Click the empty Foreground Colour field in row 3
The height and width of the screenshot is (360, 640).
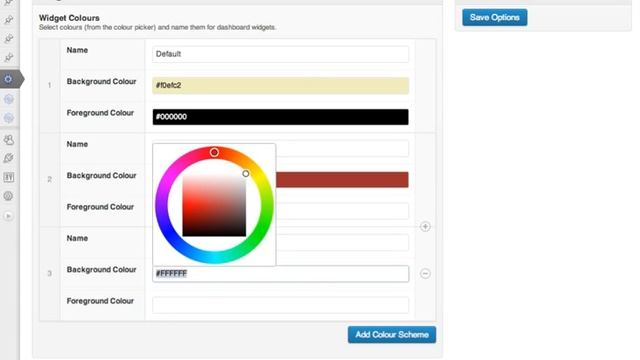[x=280, y=305]
